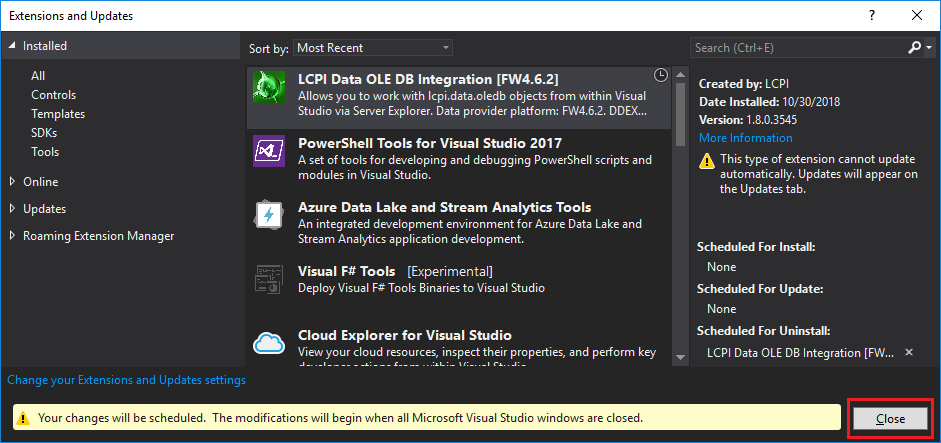
Task: Click the scheduled uninstall LCPI entry text
Action: point(801,352)
